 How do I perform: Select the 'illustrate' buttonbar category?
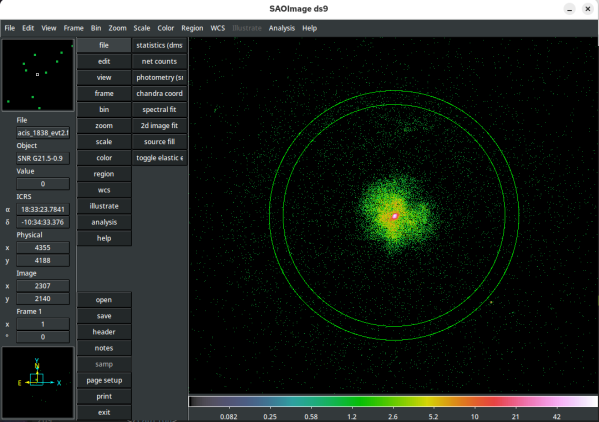(x=104, y=206)
